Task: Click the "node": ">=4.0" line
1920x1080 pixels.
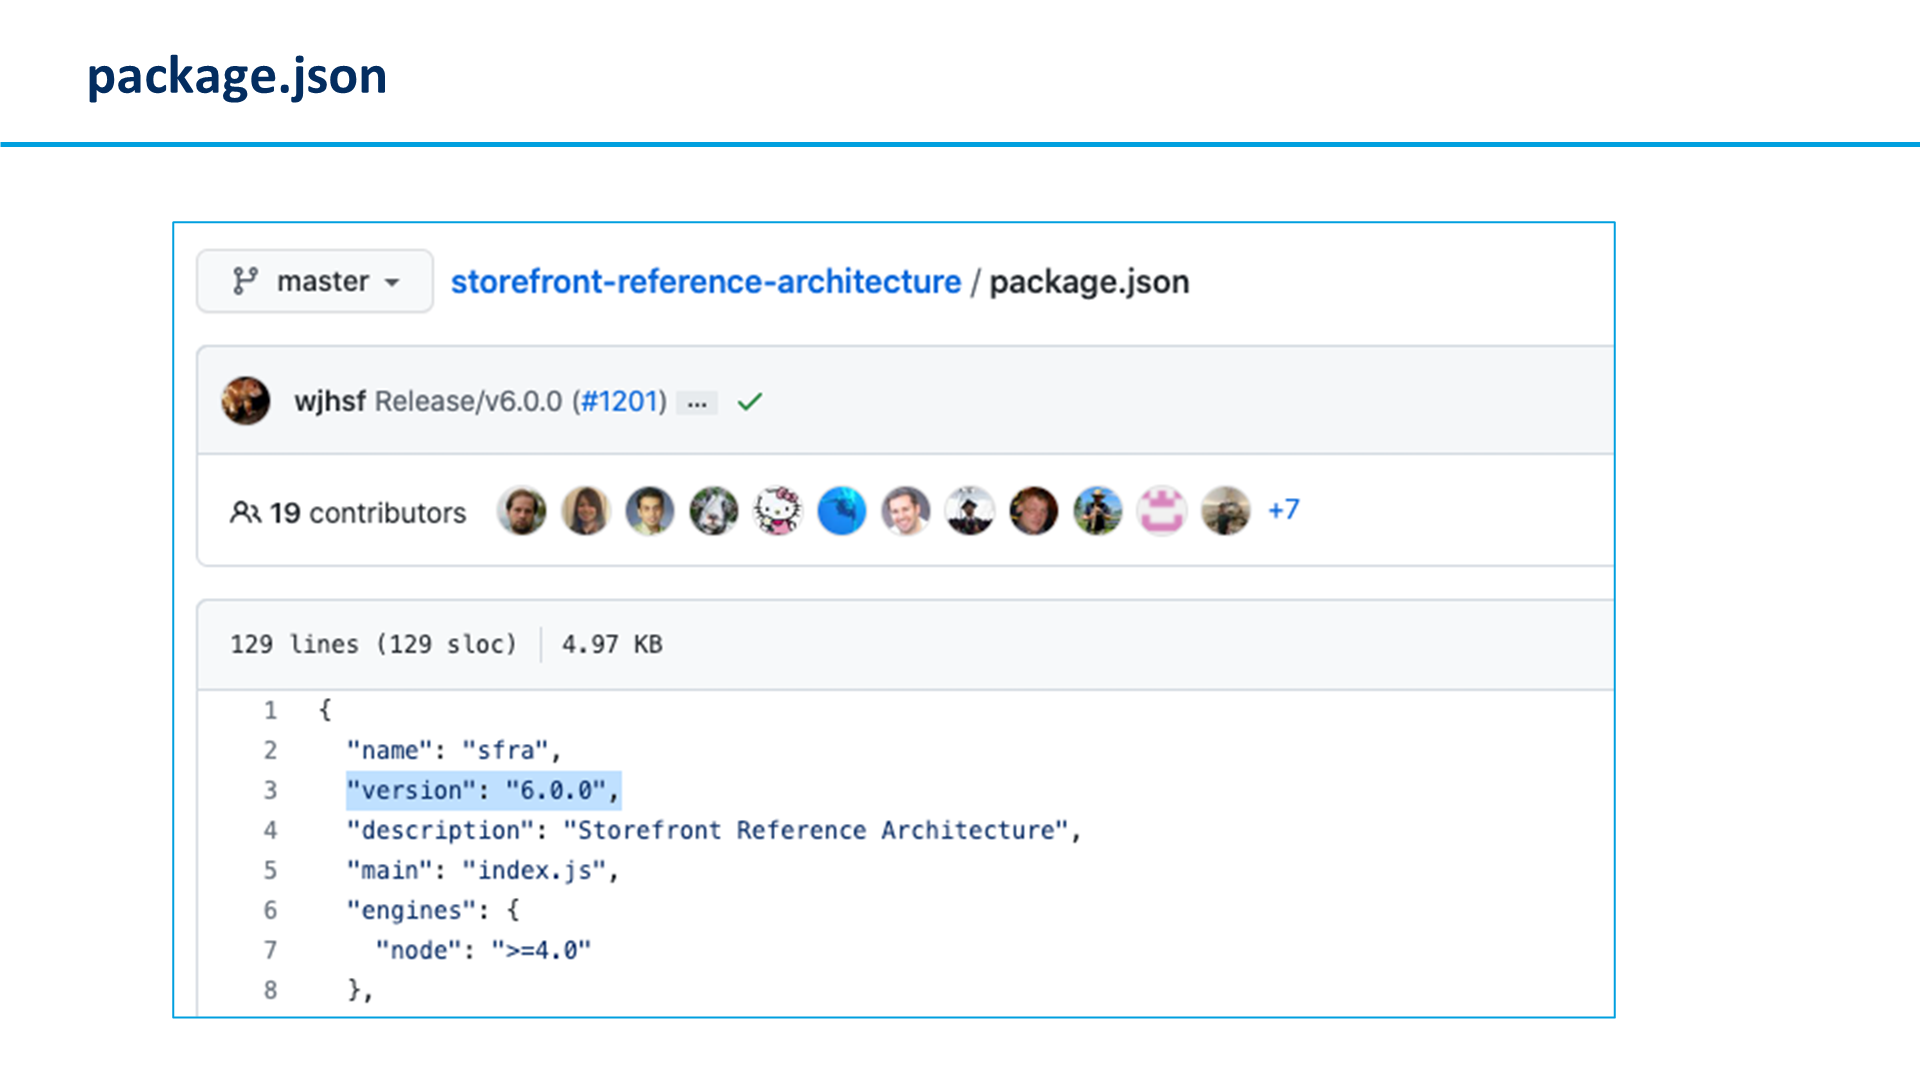Action: click(x=483, y=950)
